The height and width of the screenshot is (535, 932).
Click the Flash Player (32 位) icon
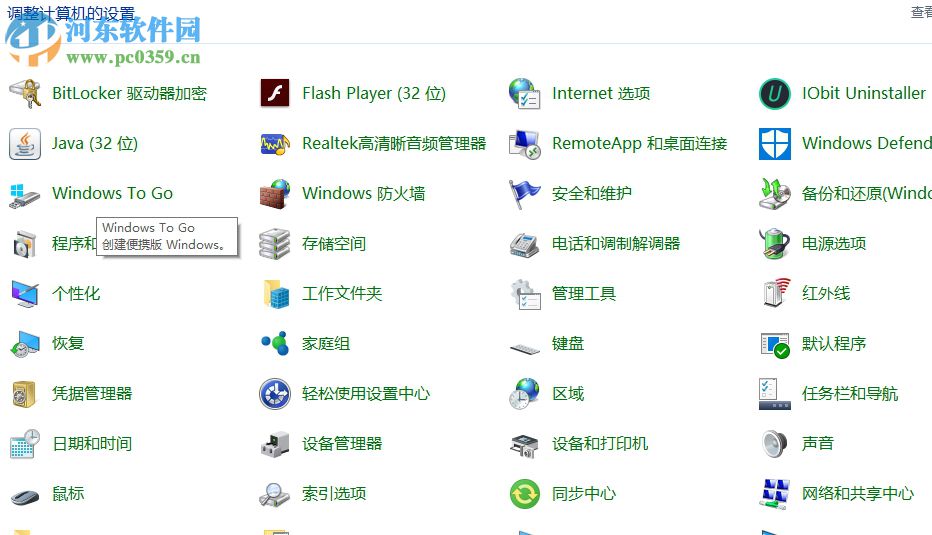tap(275, 93)
